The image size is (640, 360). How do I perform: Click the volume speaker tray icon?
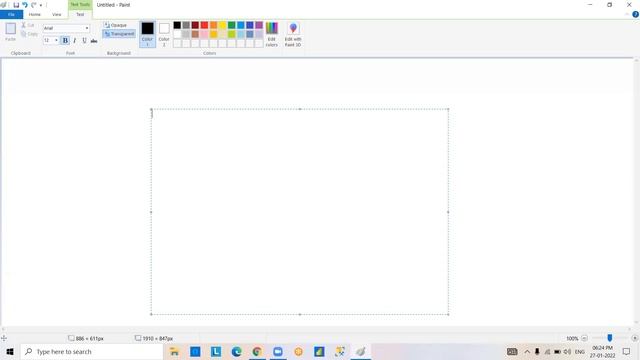[x=567, y=351]
